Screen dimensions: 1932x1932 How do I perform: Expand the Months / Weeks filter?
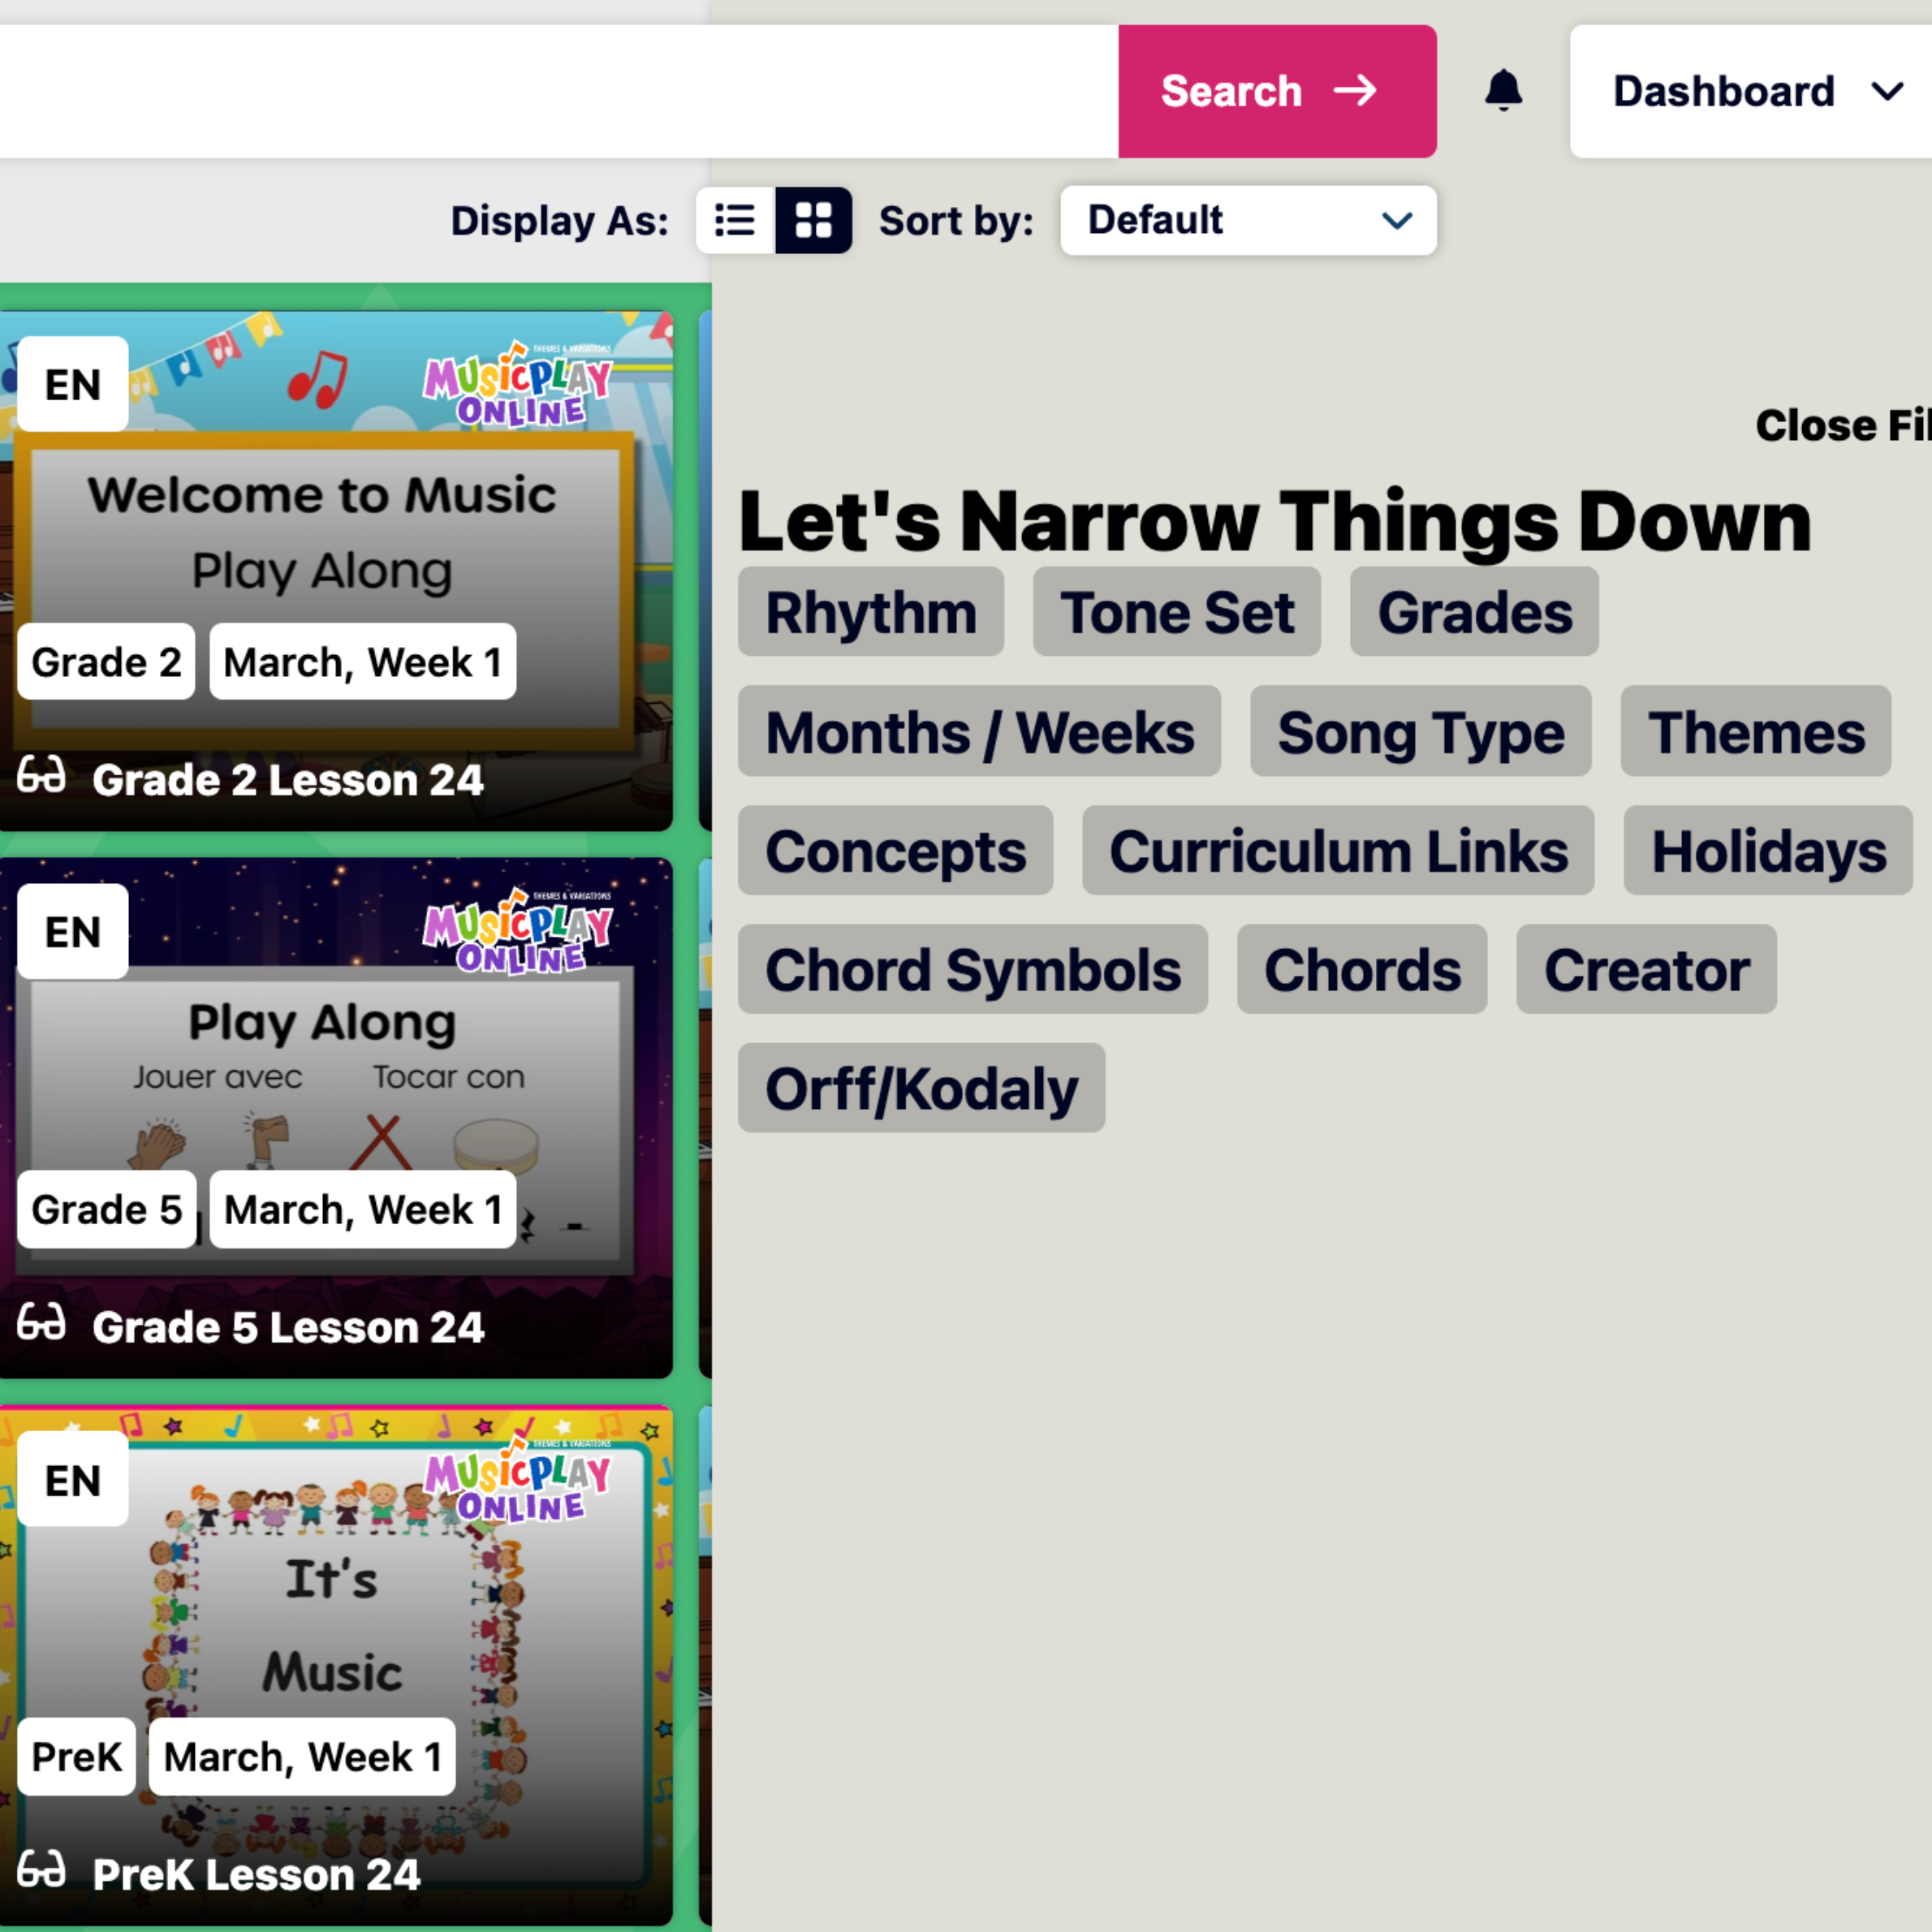click(979, 732)
